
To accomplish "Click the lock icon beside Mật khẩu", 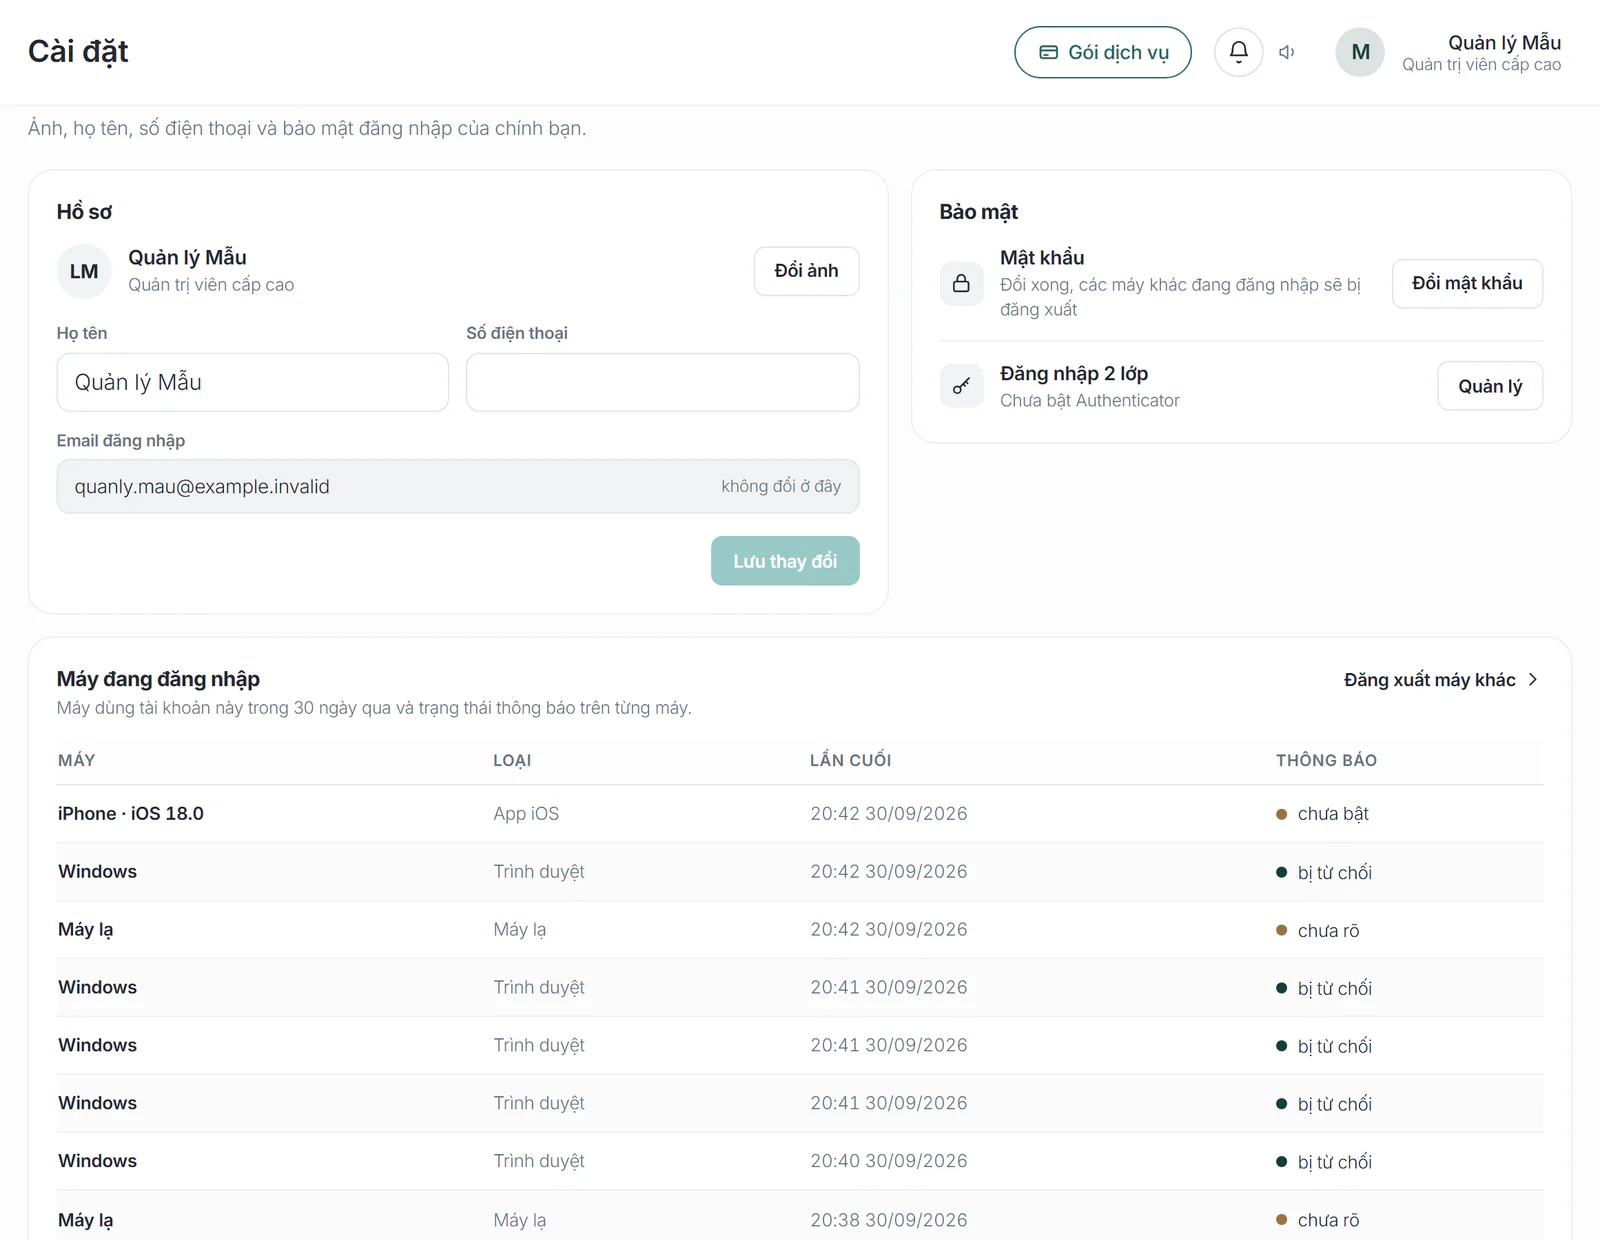I will 961,283.
